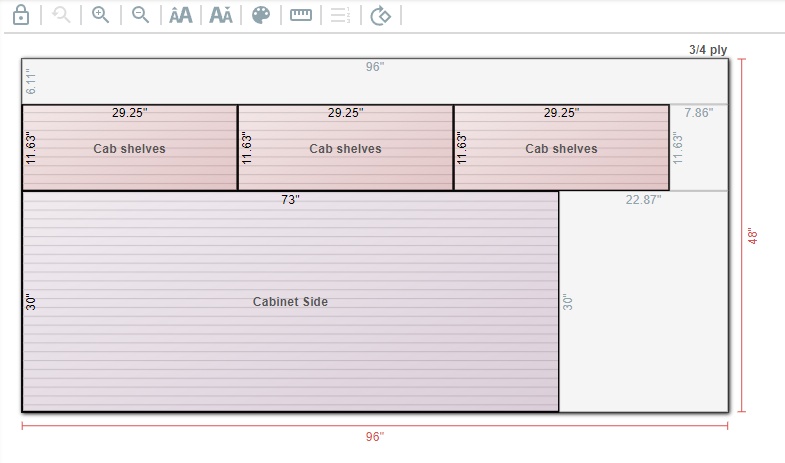
Task: Click the 96" width dimension below sheet
Action: point(374,437)
